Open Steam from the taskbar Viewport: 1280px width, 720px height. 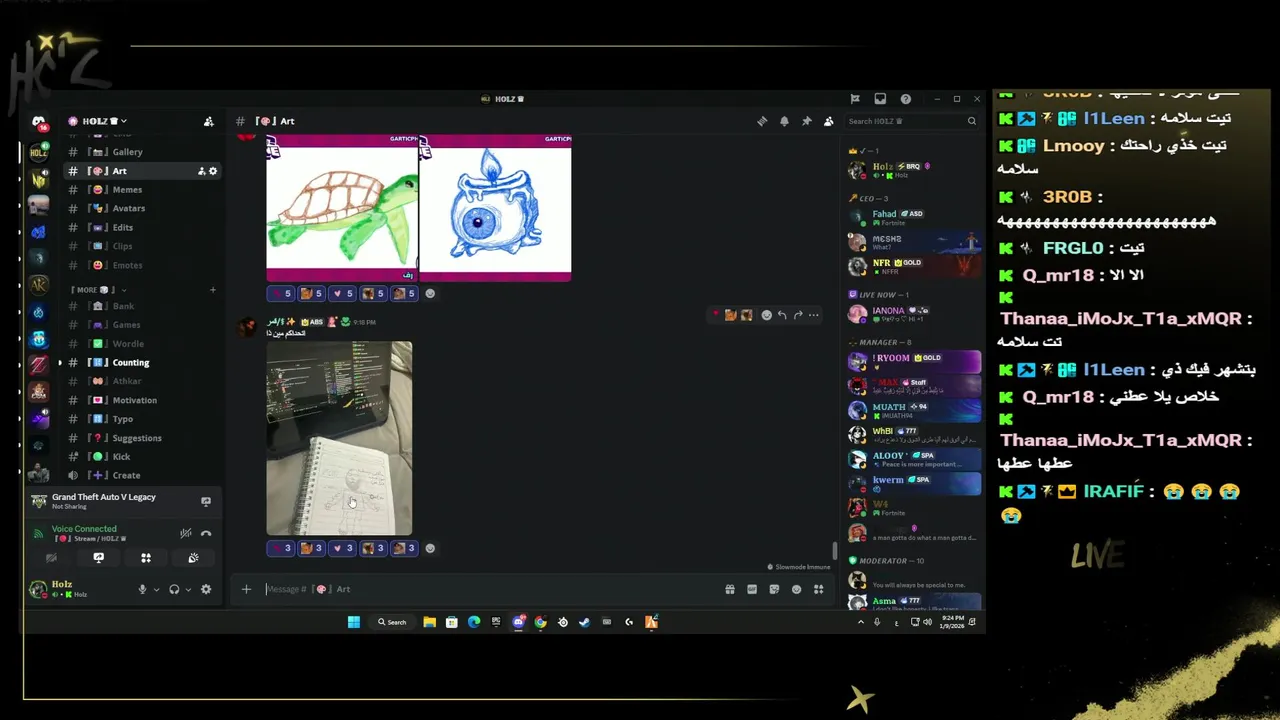[584, 622]
